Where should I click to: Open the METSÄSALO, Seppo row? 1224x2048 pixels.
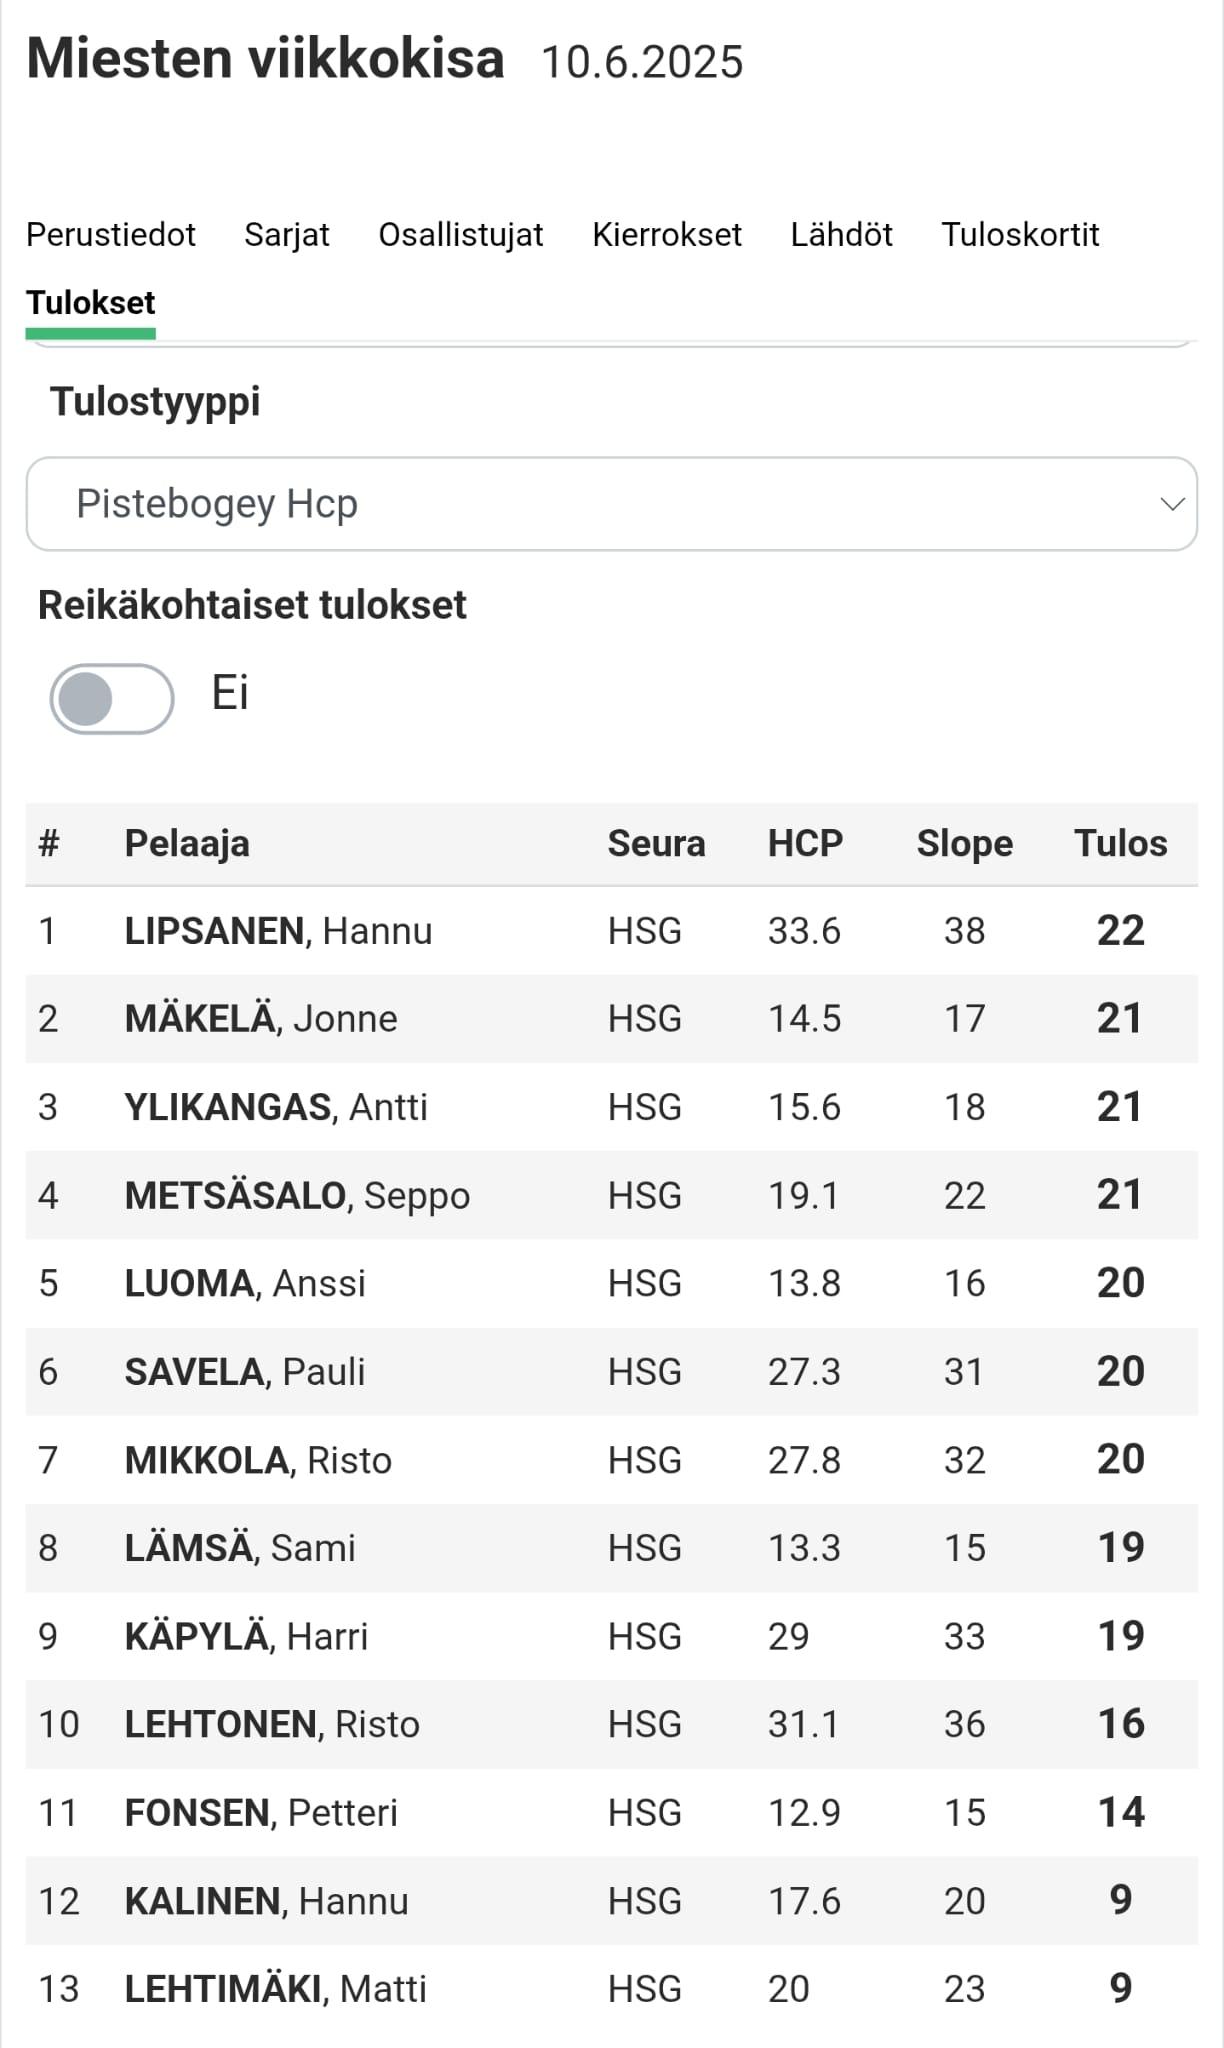[x=611, y=1195]
